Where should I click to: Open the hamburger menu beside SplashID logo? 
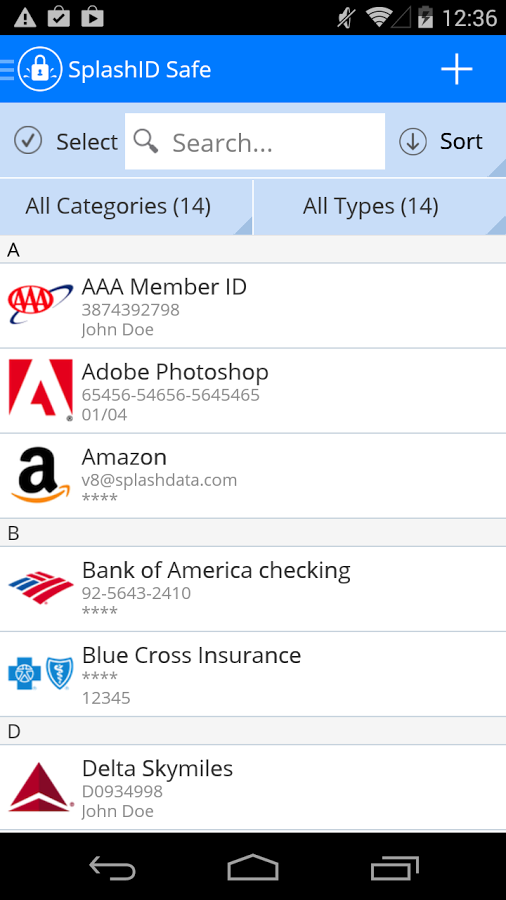pos(7,69)
